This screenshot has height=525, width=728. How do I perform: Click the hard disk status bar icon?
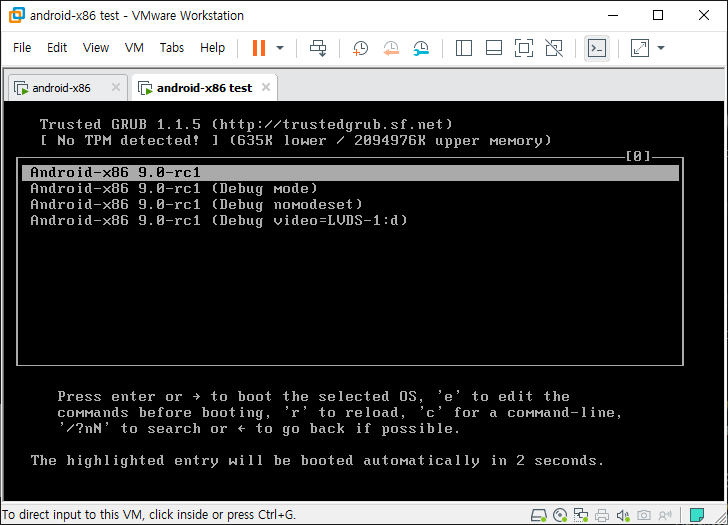pyautogui.click(x=539, y=515)
